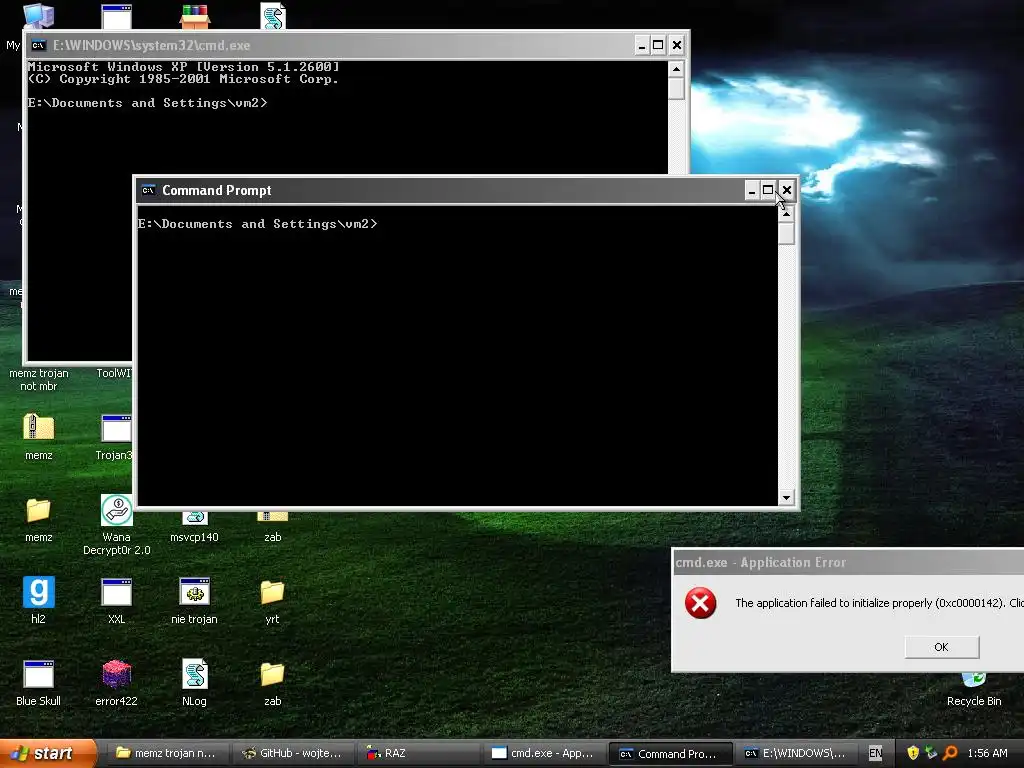This screenshot has width=1024, height=768.
Task: Click the cmd.exe - Application Error title
Action: coord(761,562)
